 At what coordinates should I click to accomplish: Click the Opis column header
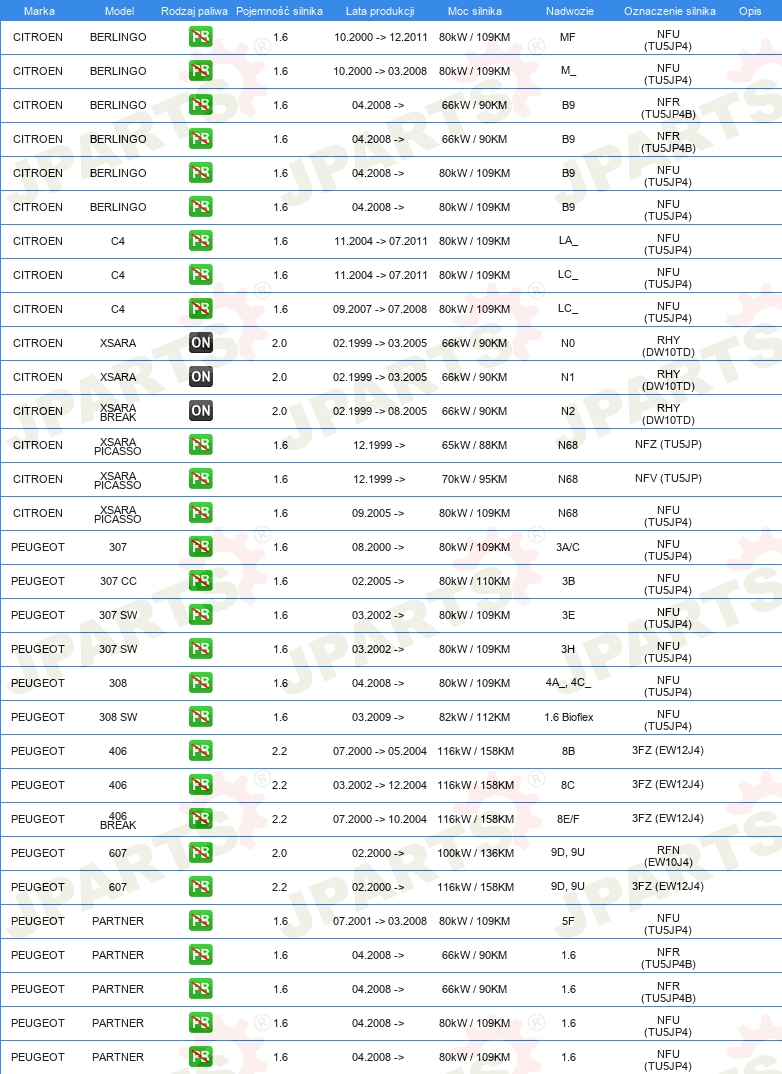(x=750, y=11)
